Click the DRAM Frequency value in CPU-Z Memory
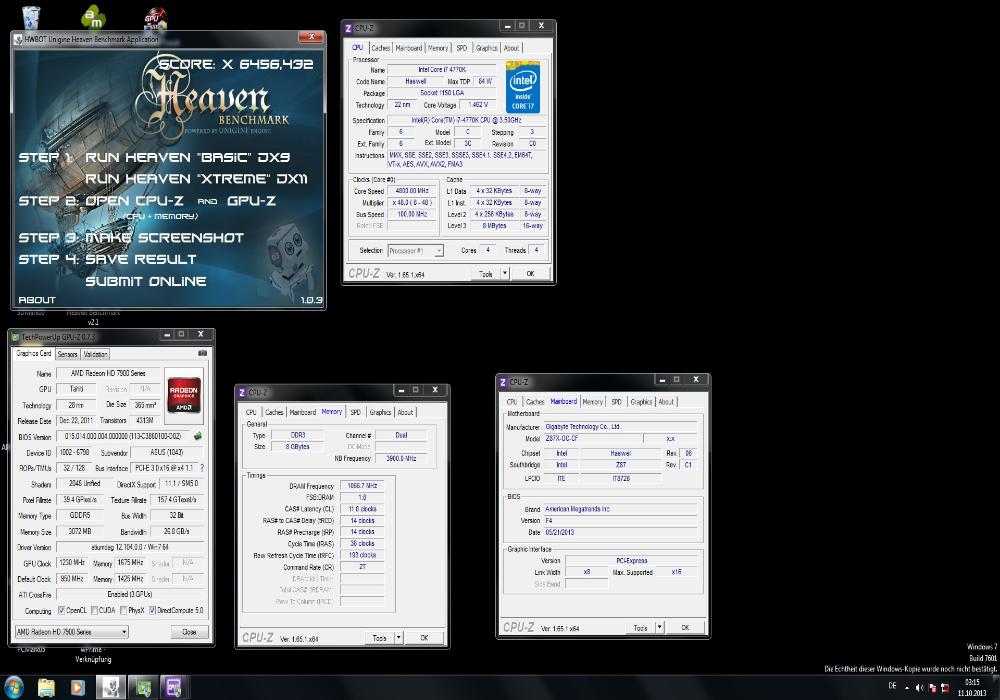1000x700 pixels. [x=362, y=486]
